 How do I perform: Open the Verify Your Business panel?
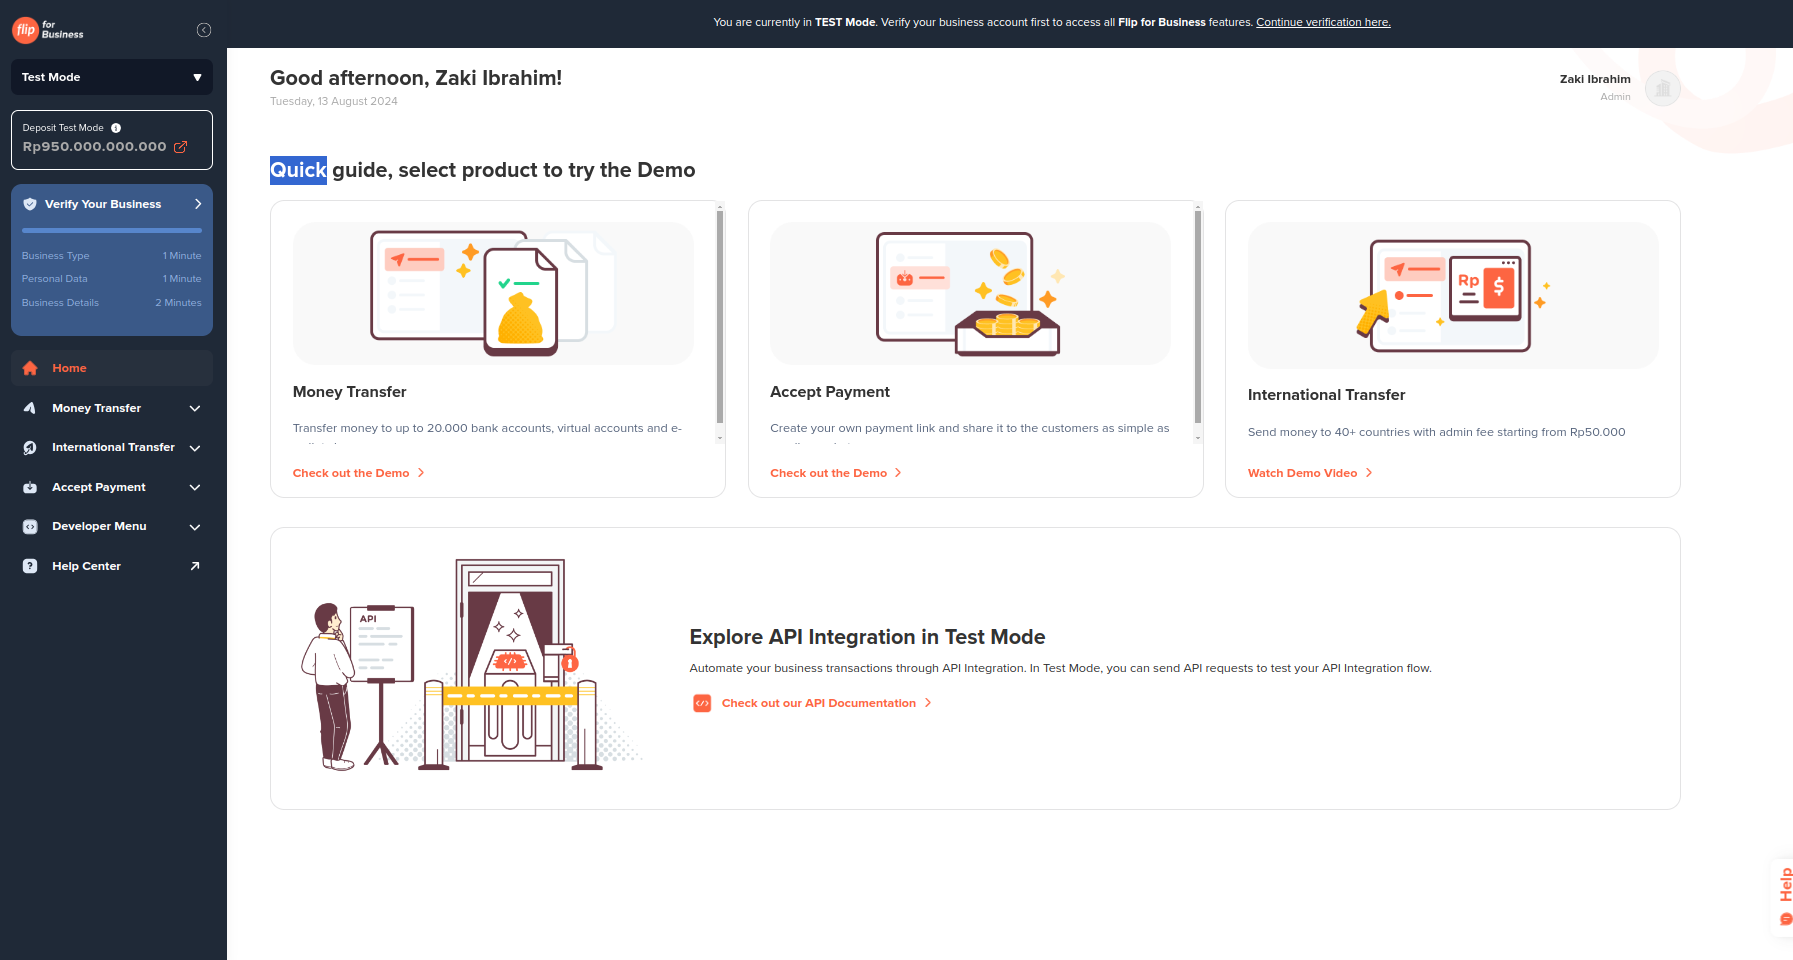tap(112, 204)
